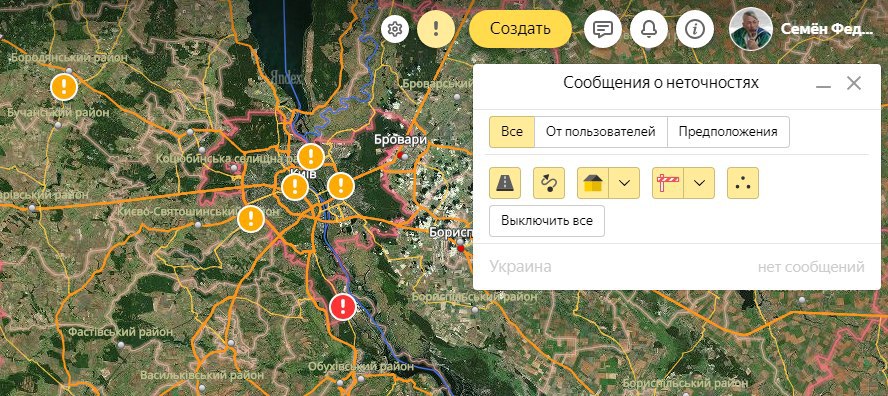Screen dimensions: 888x396
Task: Select the От пользователей tab
Action: [601, 132]
